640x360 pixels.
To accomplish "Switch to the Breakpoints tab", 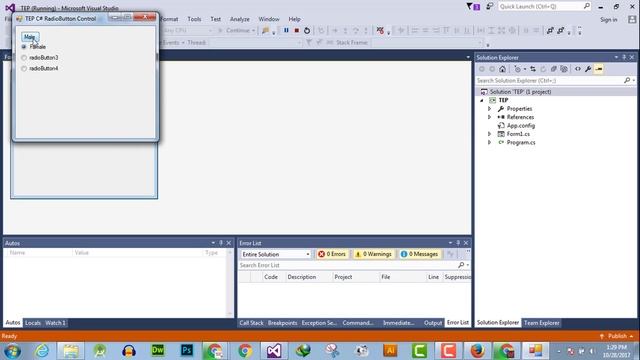I will click(282, 323).
